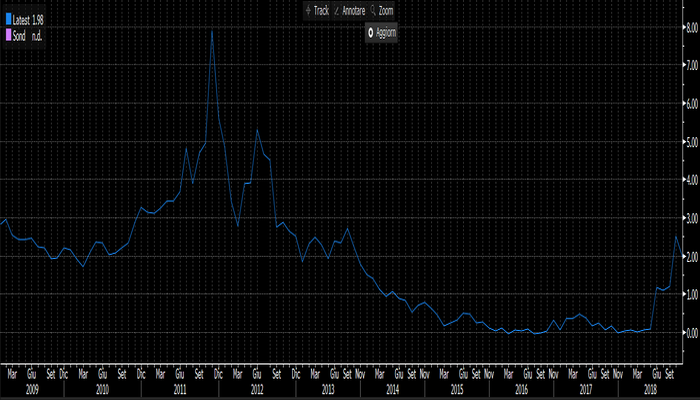Pick the 2016 year on the time axis

pos(520,386)
